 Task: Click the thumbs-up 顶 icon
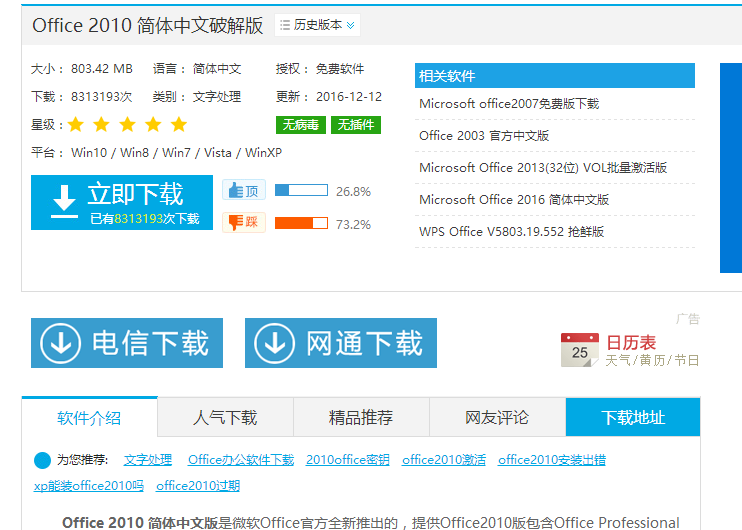click(244, 190)
